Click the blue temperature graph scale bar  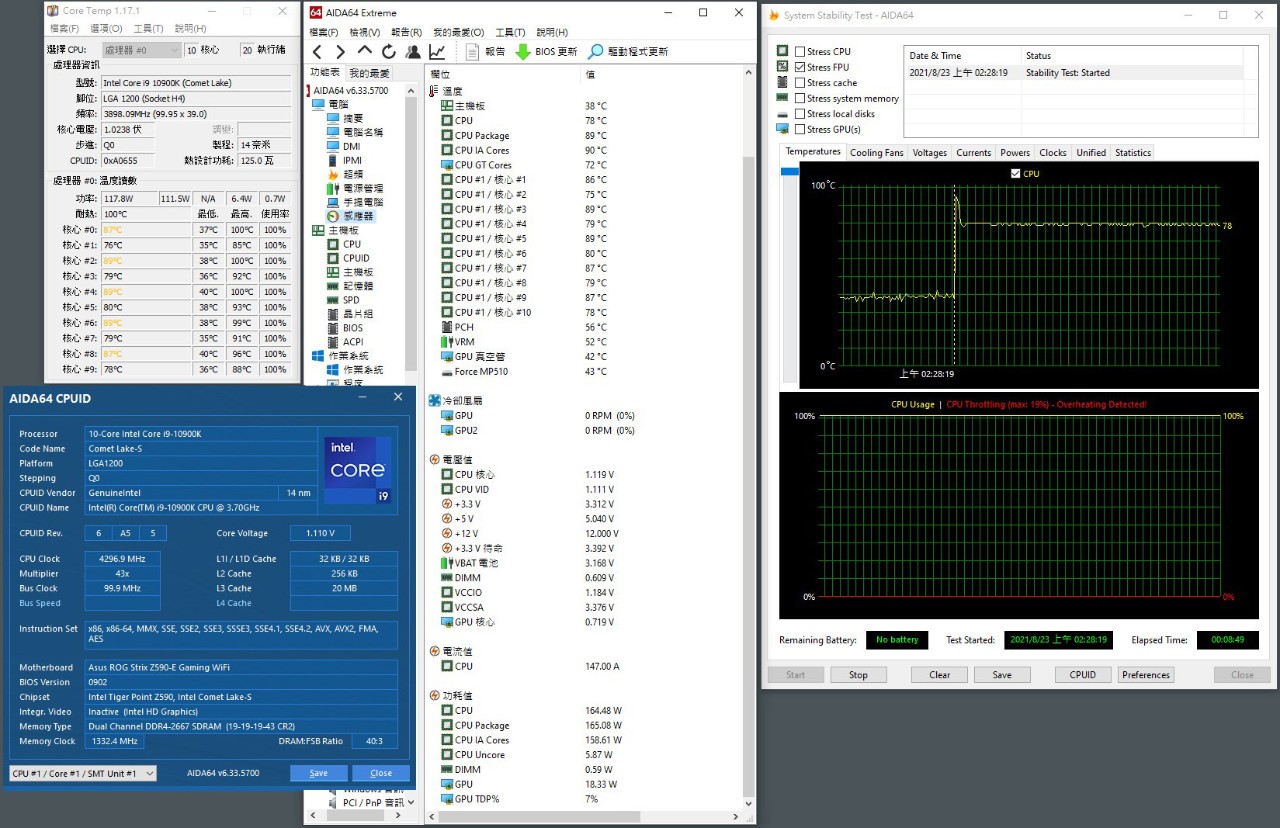[x=791, y=172]
